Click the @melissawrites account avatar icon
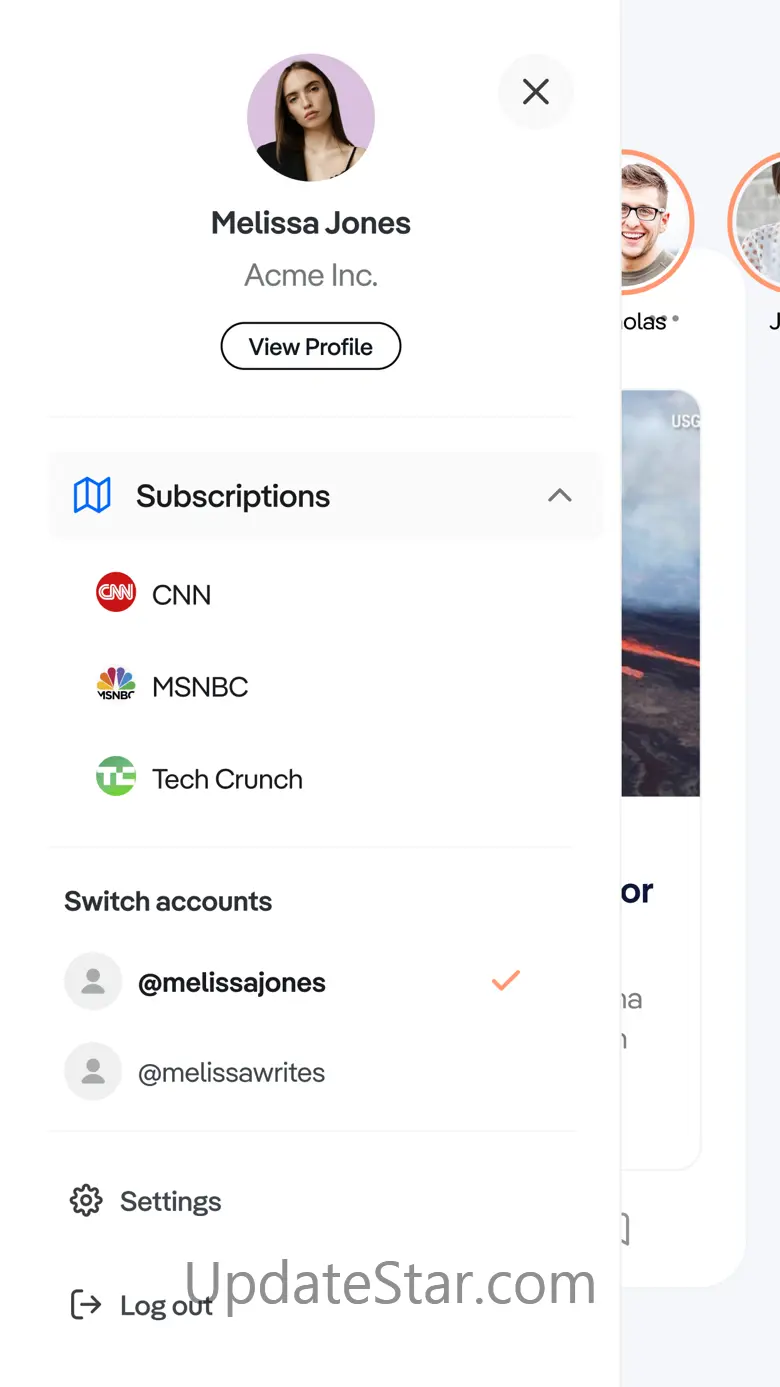 [x=93, y=1072]
